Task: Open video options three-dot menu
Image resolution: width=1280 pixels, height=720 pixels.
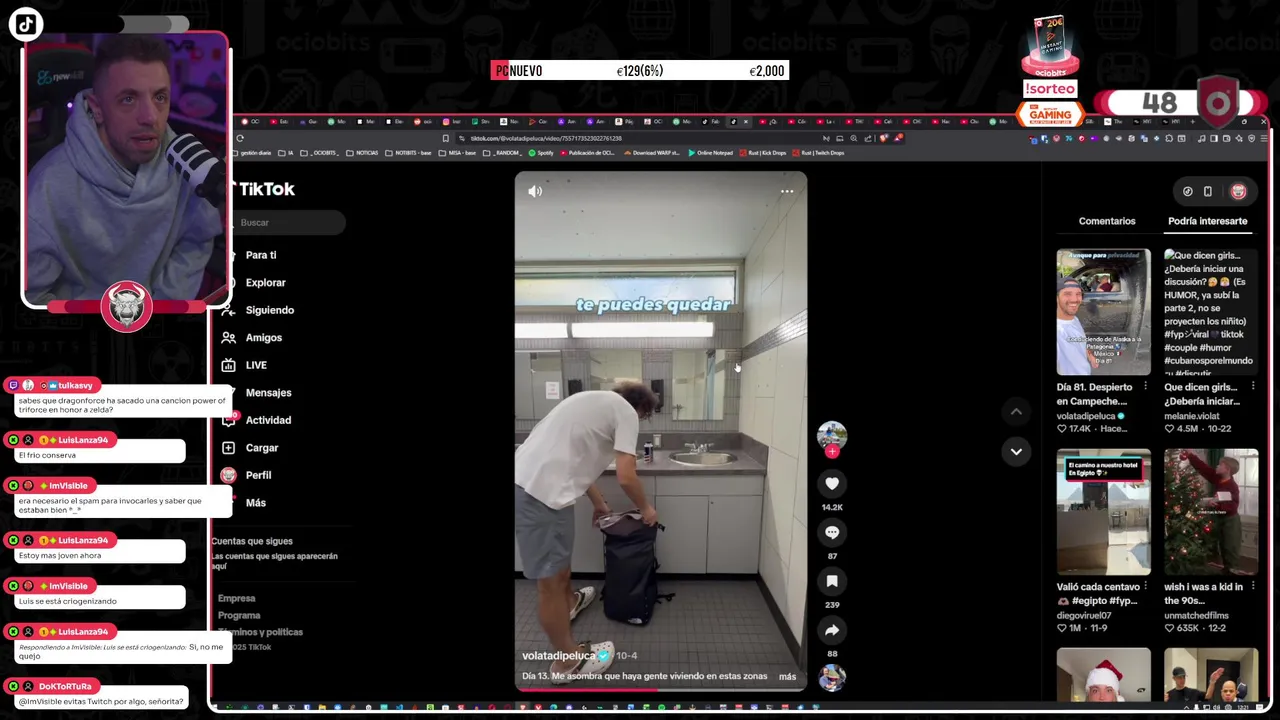Action: (787, 191)
